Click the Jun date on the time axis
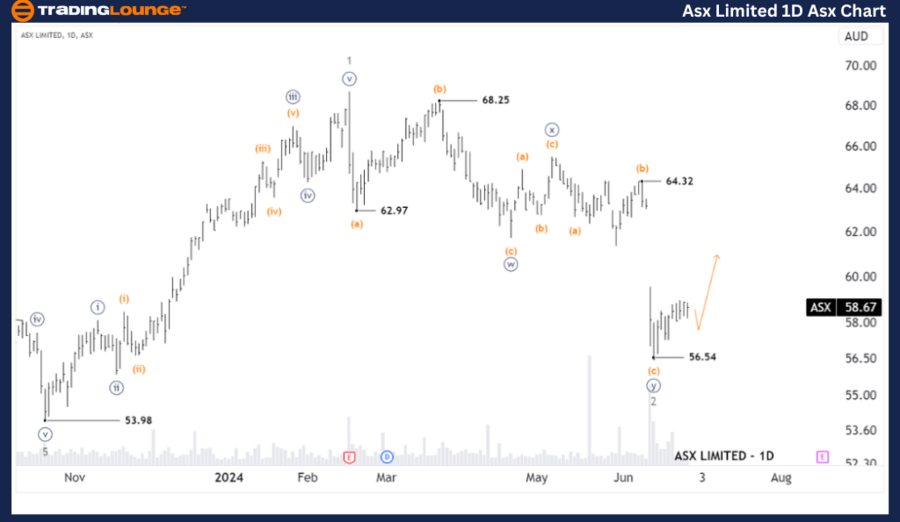 [x=623, y=478]
